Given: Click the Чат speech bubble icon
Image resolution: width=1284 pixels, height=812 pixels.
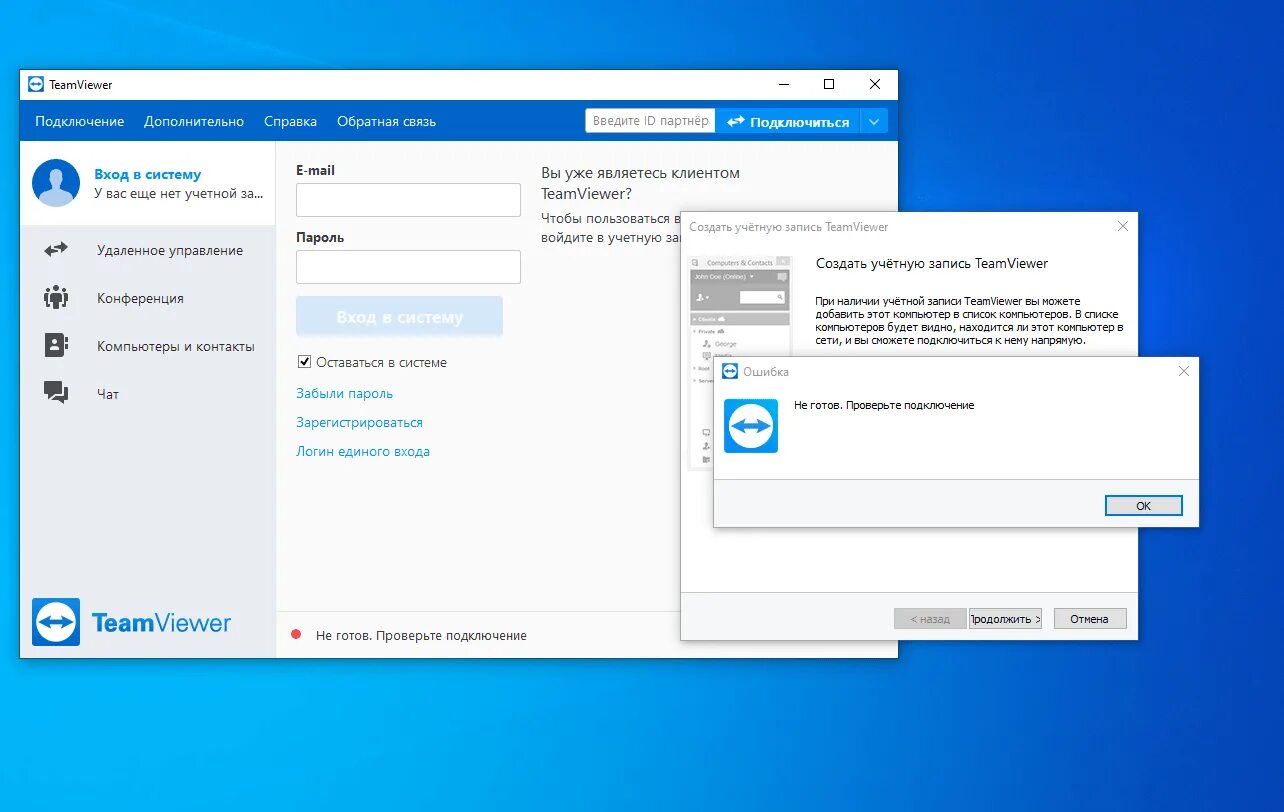Looking at the screenshot, I should click(56, 393).
